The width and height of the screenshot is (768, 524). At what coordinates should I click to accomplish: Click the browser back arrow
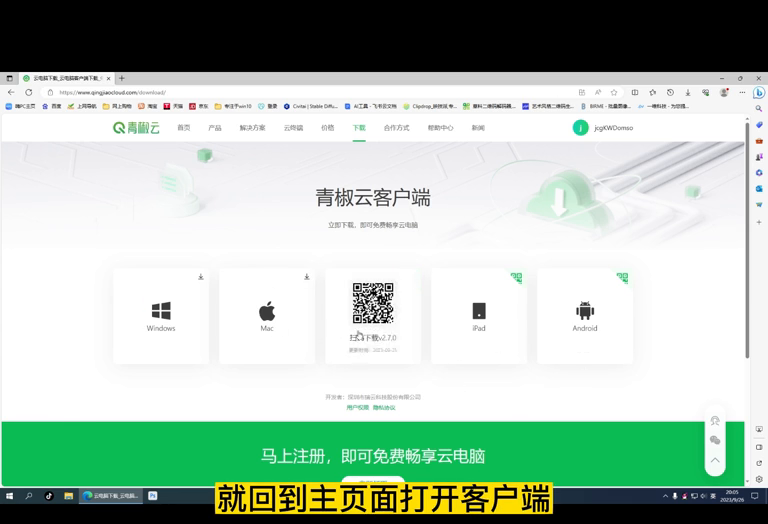pos(11,92)
